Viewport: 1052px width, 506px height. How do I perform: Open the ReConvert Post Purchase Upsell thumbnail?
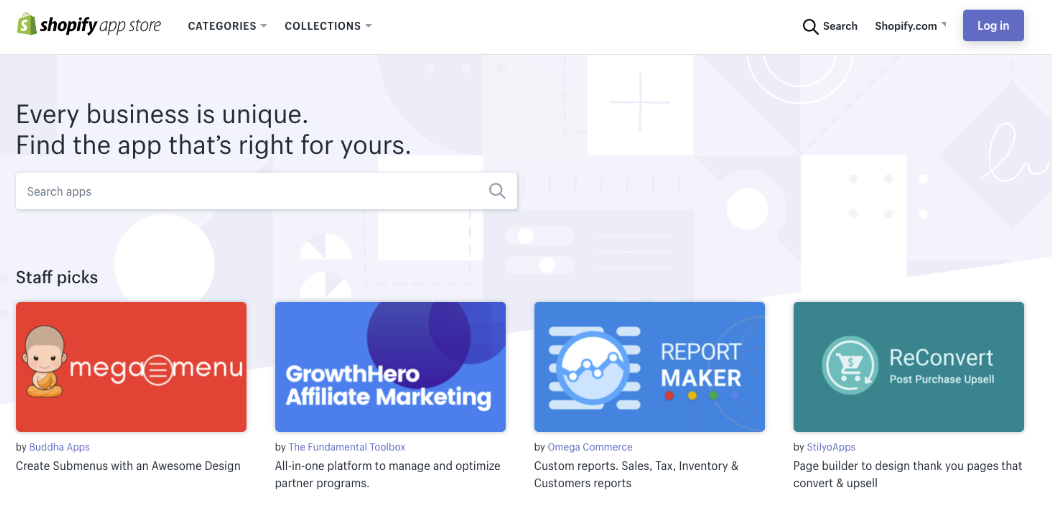pyautogui.click(x=908, y=366)
